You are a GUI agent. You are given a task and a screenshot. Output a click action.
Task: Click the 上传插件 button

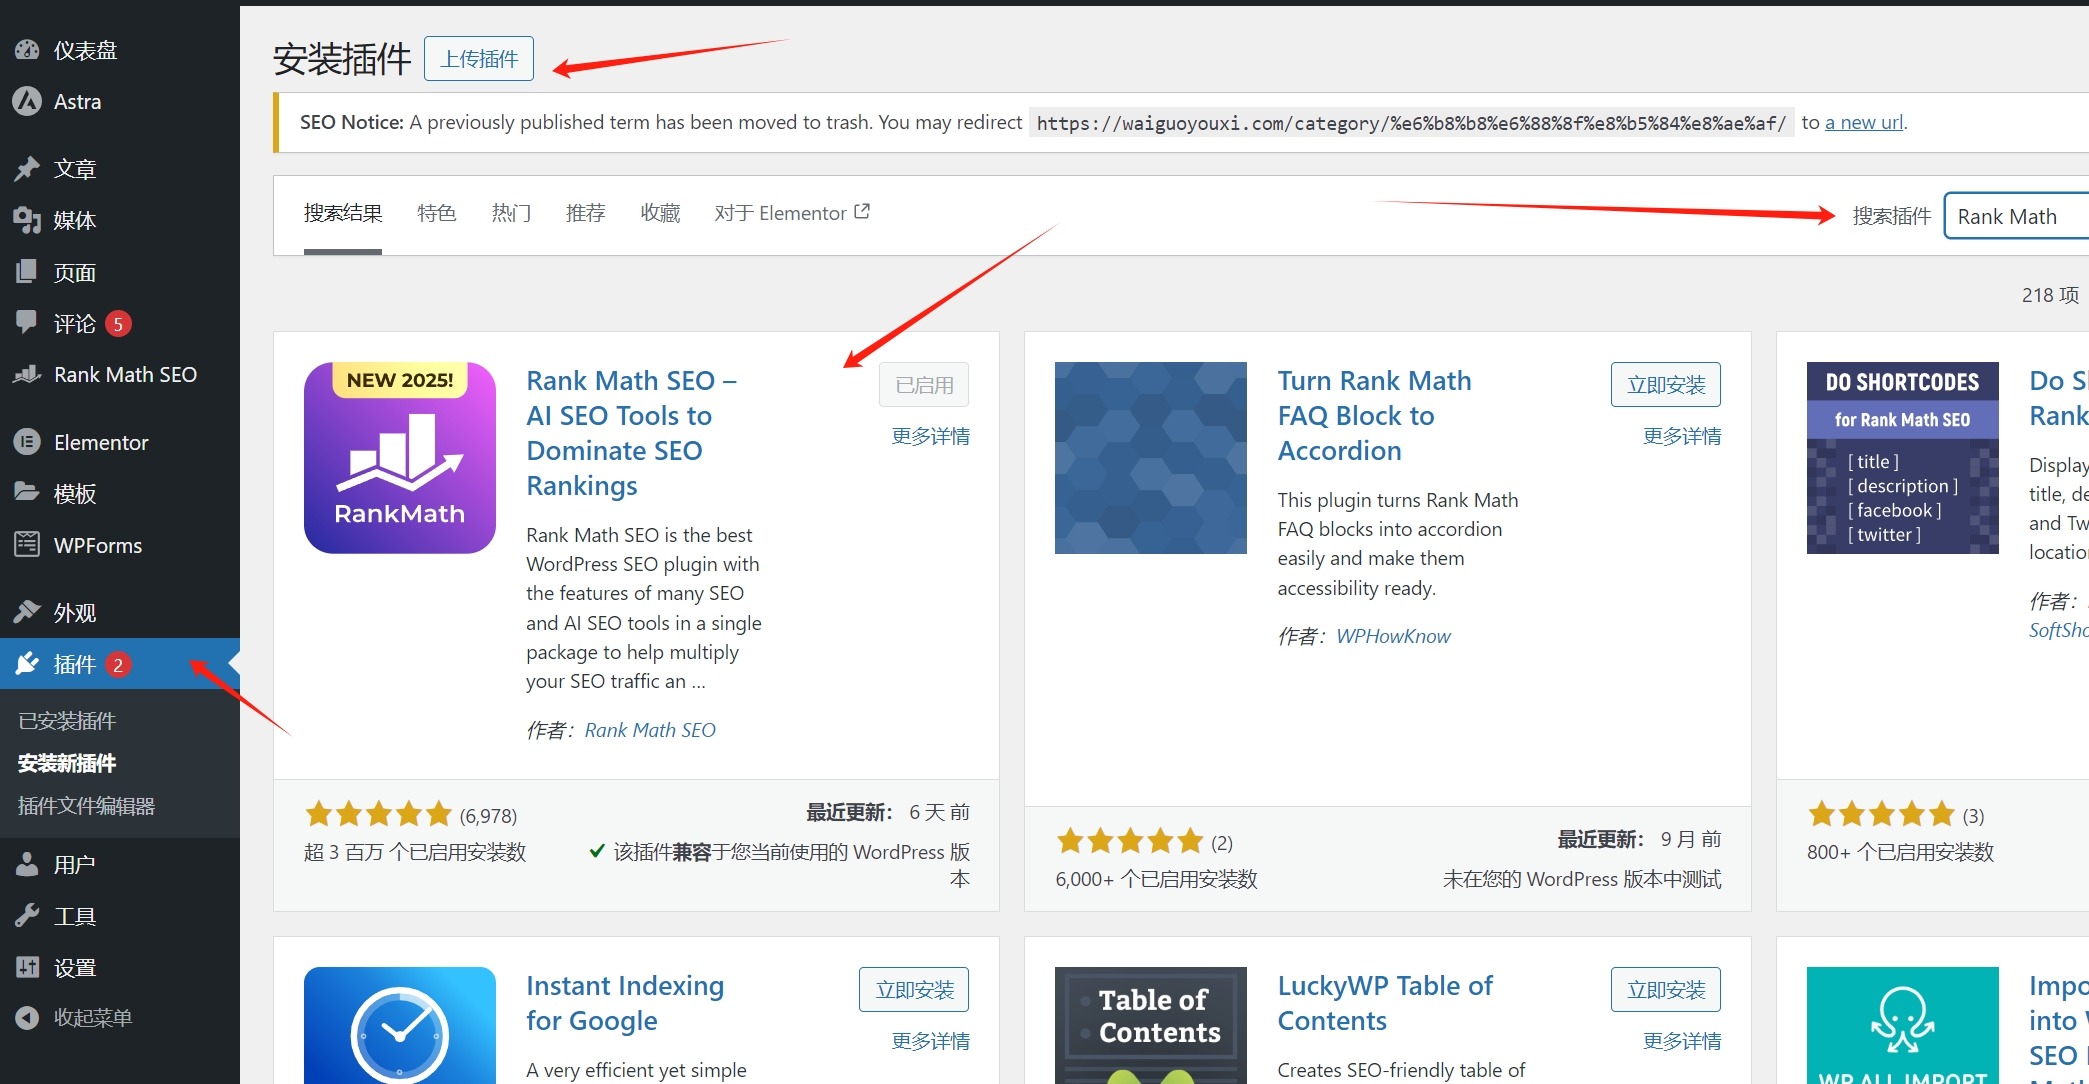[x=479, y=58]
